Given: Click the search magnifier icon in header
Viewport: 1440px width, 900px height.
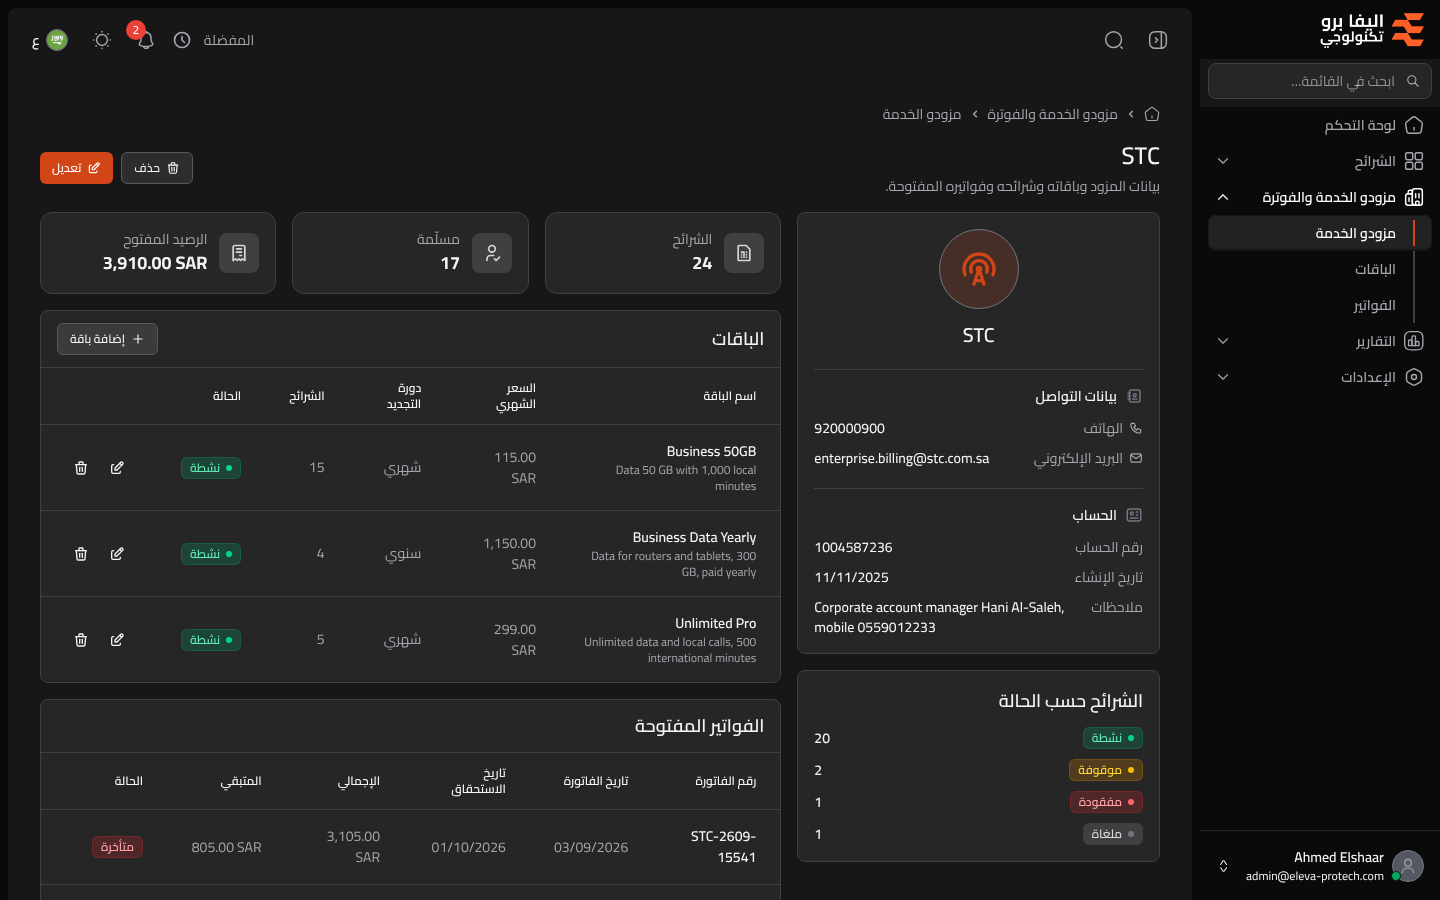Looking at the screenshot, I should (x=1114, y=40).
